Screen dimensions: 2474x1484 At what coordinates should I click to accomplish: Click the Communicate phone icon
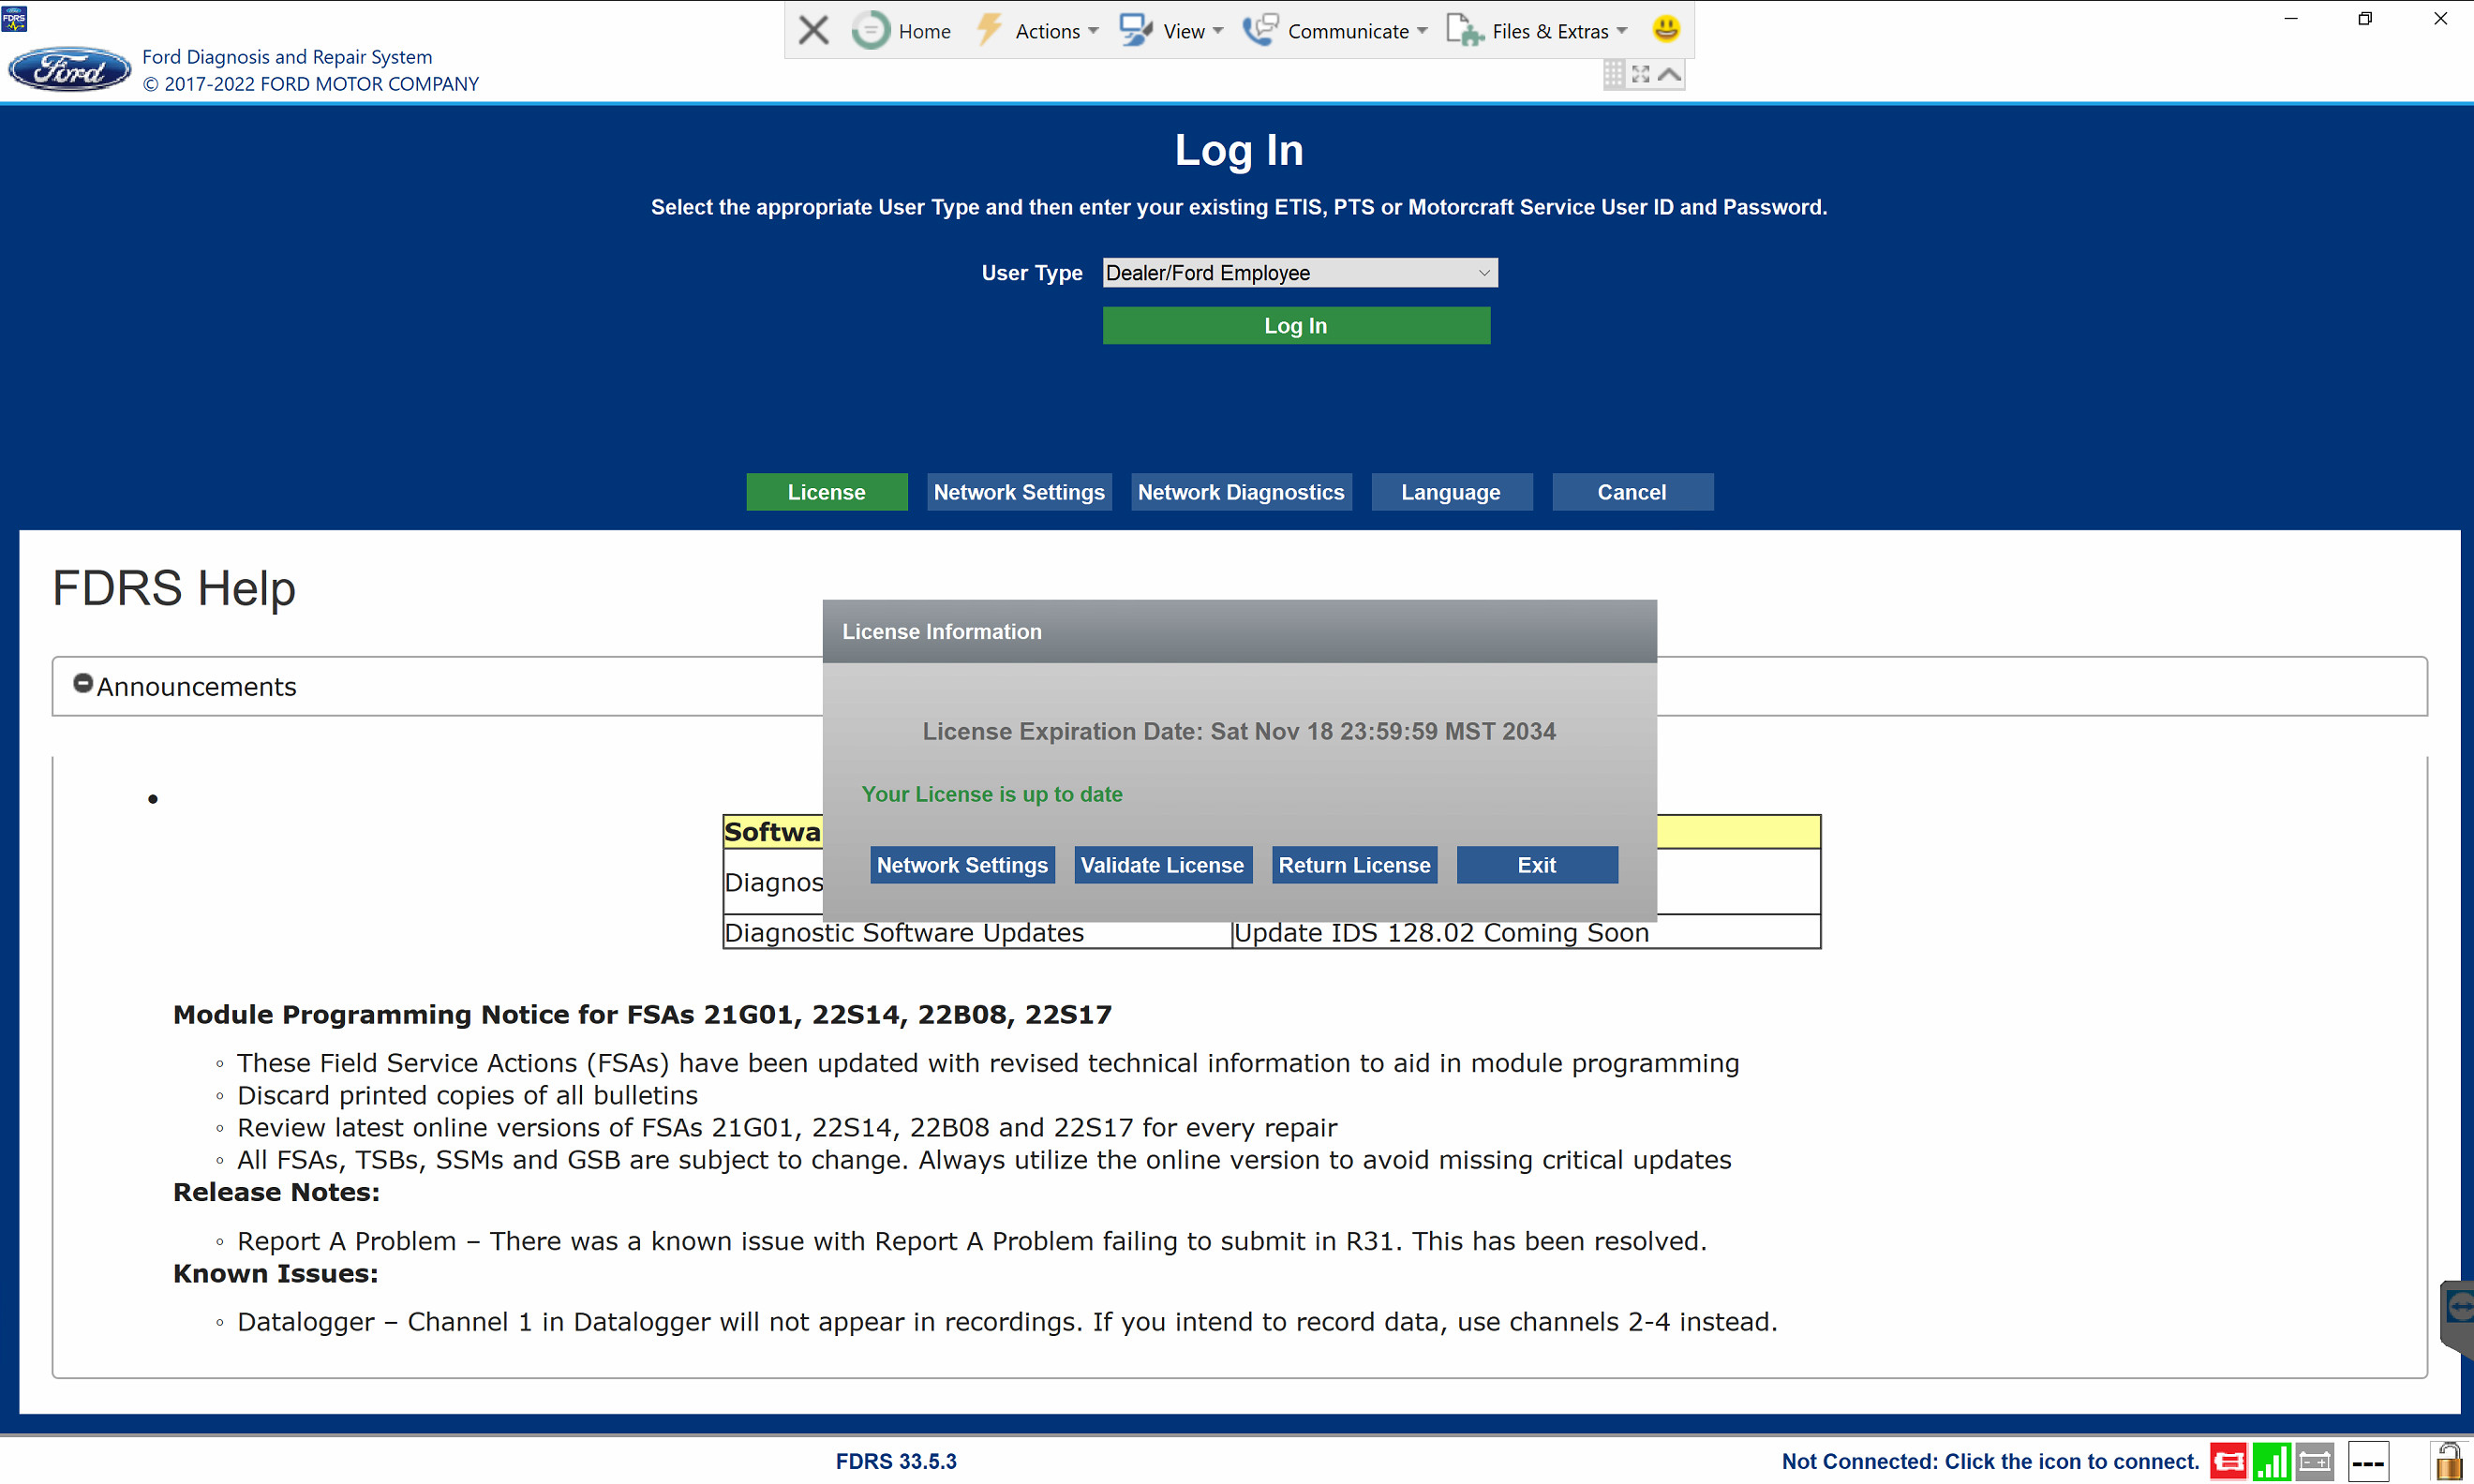point(1260,30)
